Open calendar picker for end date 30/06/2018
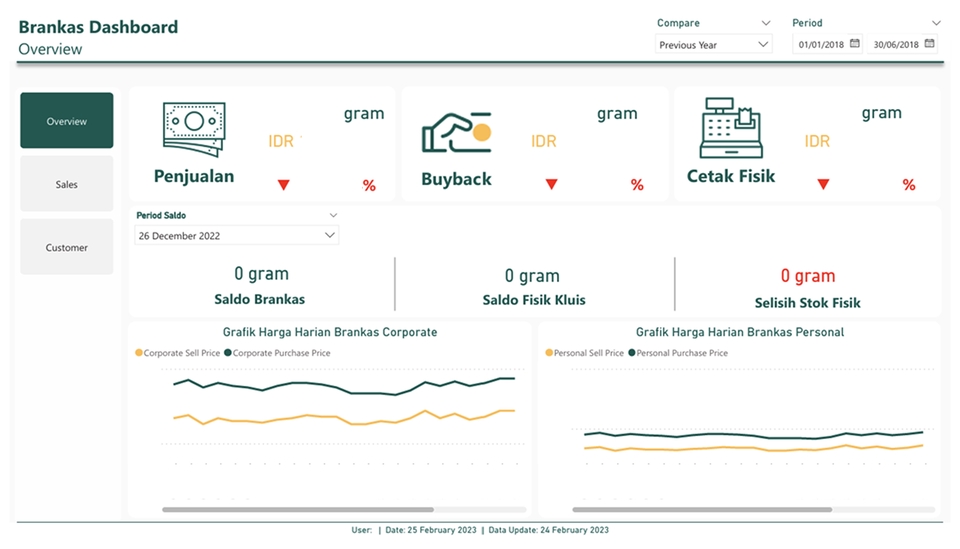 [x=930, y=44]
